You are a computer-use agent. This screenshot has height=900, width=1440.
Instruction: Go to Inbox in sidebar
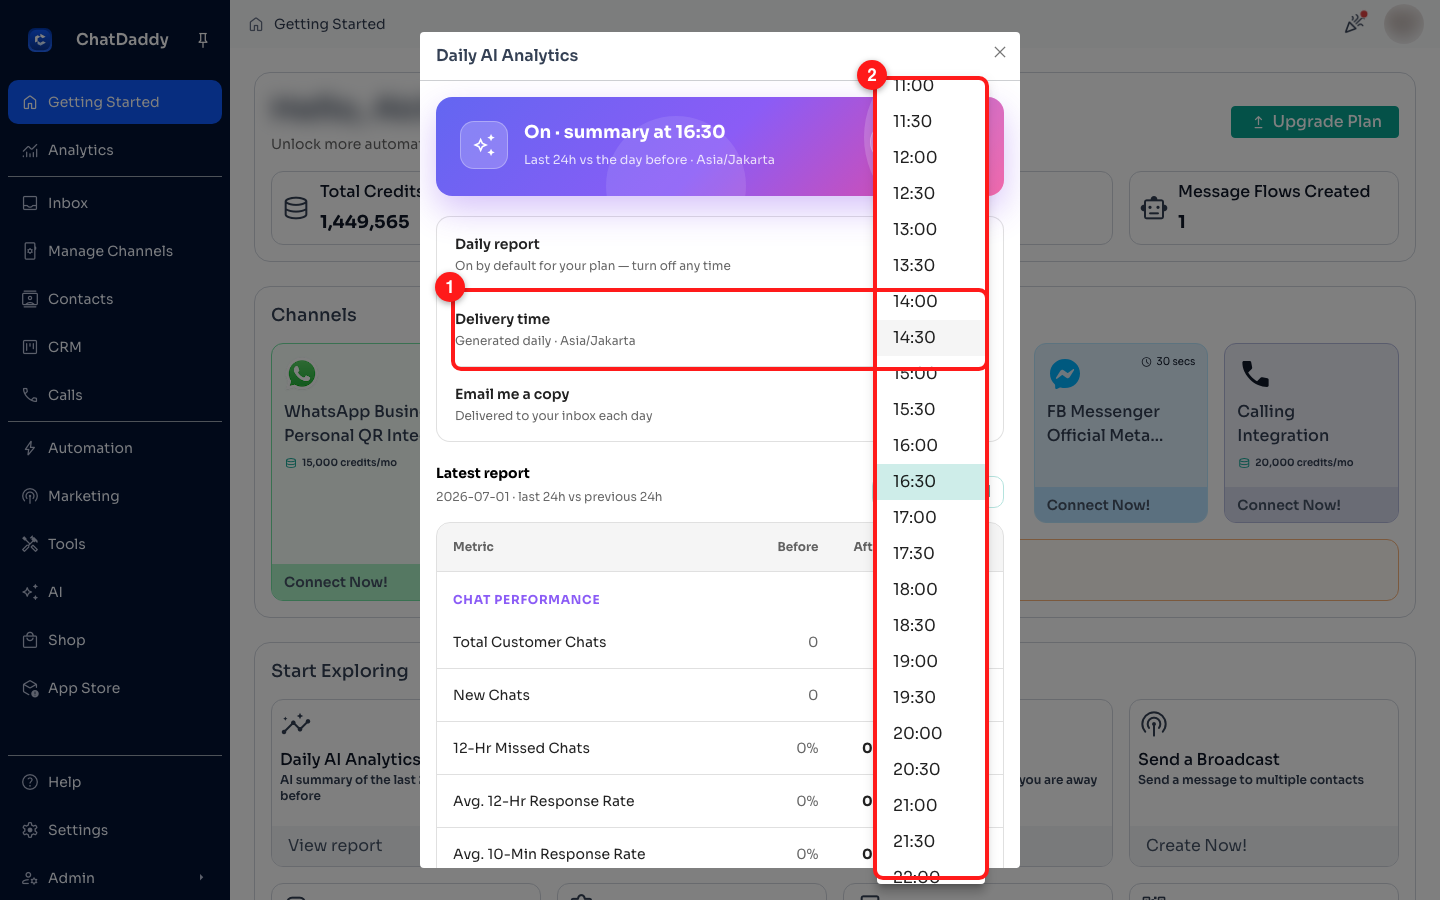tap(115, 203)
